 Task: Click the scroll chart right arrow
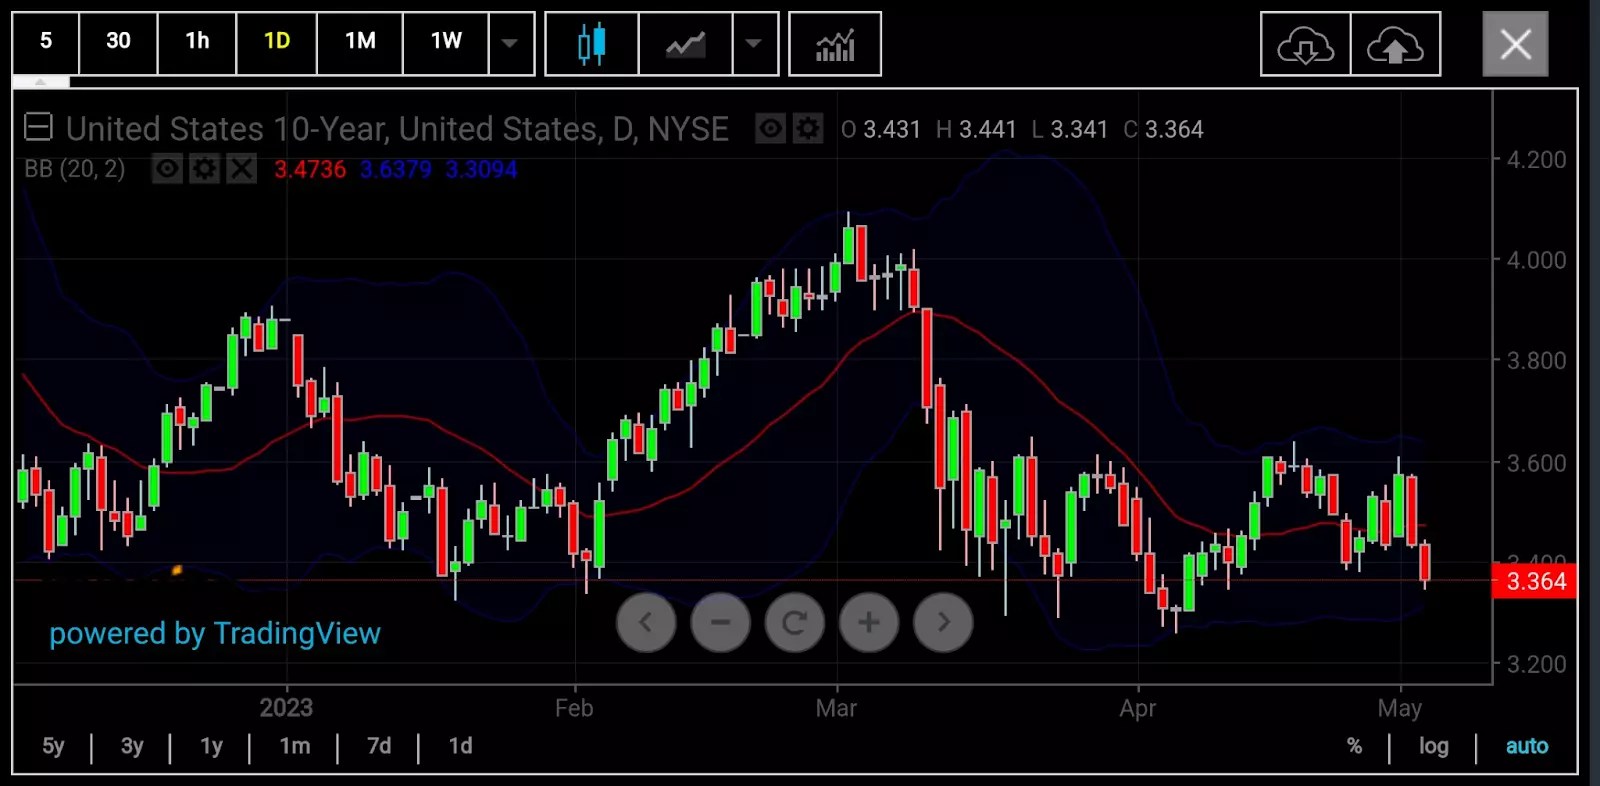click(943, 622)
